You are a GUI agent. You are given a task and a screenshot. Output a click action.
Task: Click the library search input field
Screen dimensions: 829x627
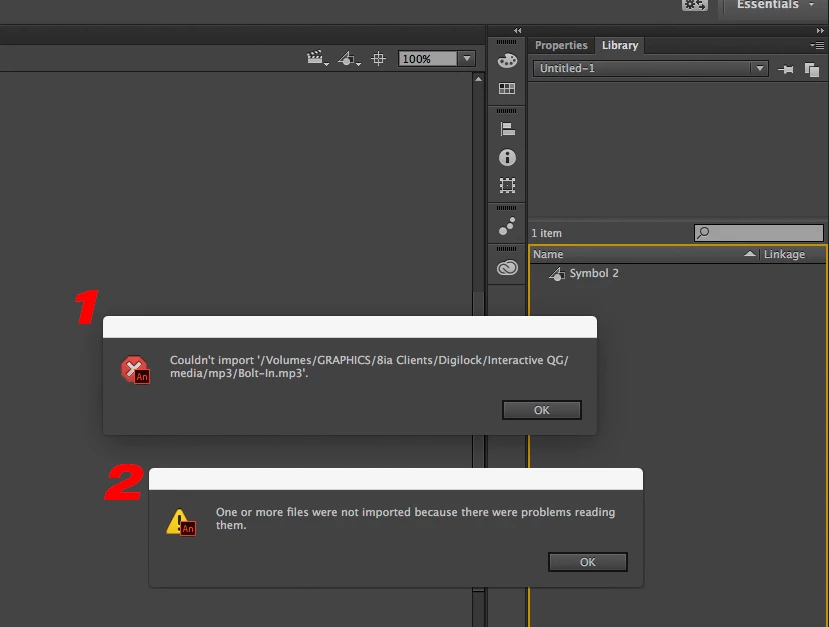[x=759, y=233]
